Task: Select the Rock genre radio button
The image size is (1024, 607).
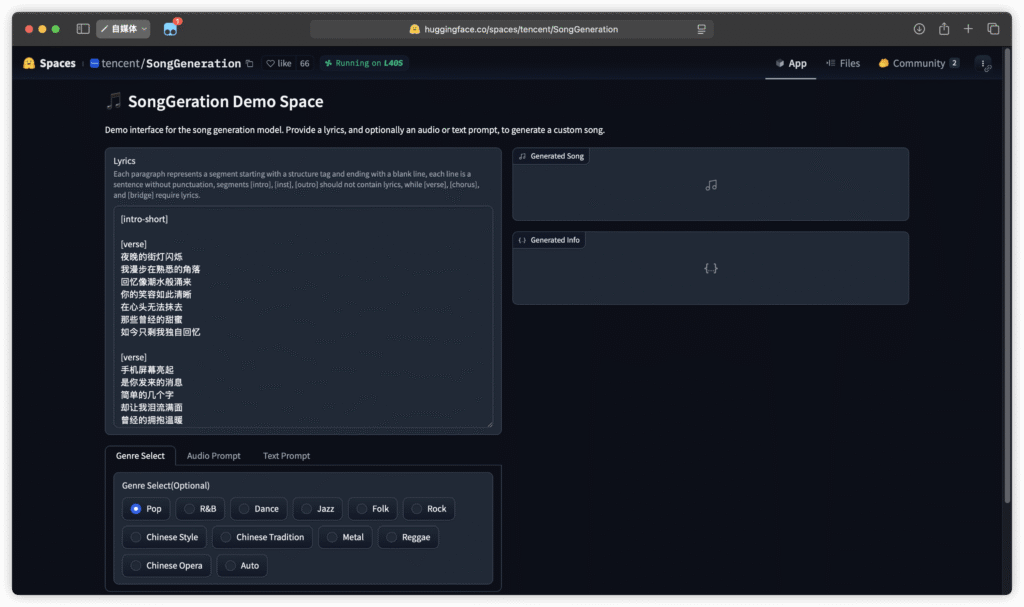Action: pos(428,508)
